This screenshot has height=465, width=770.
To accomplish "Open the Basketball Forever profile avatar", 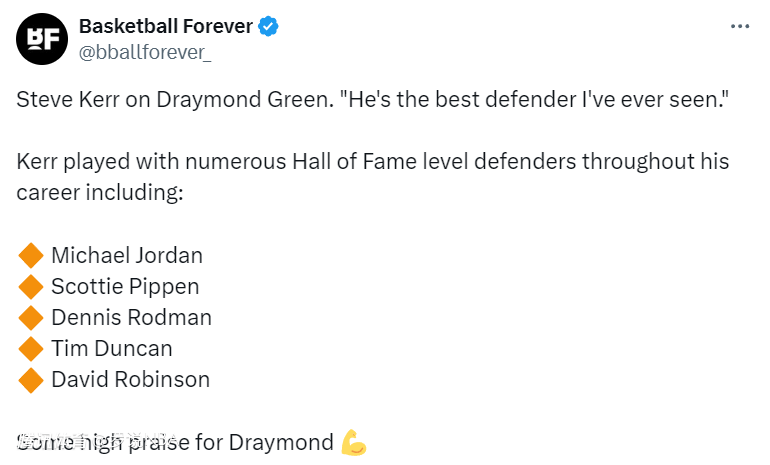I will (42, 38).
